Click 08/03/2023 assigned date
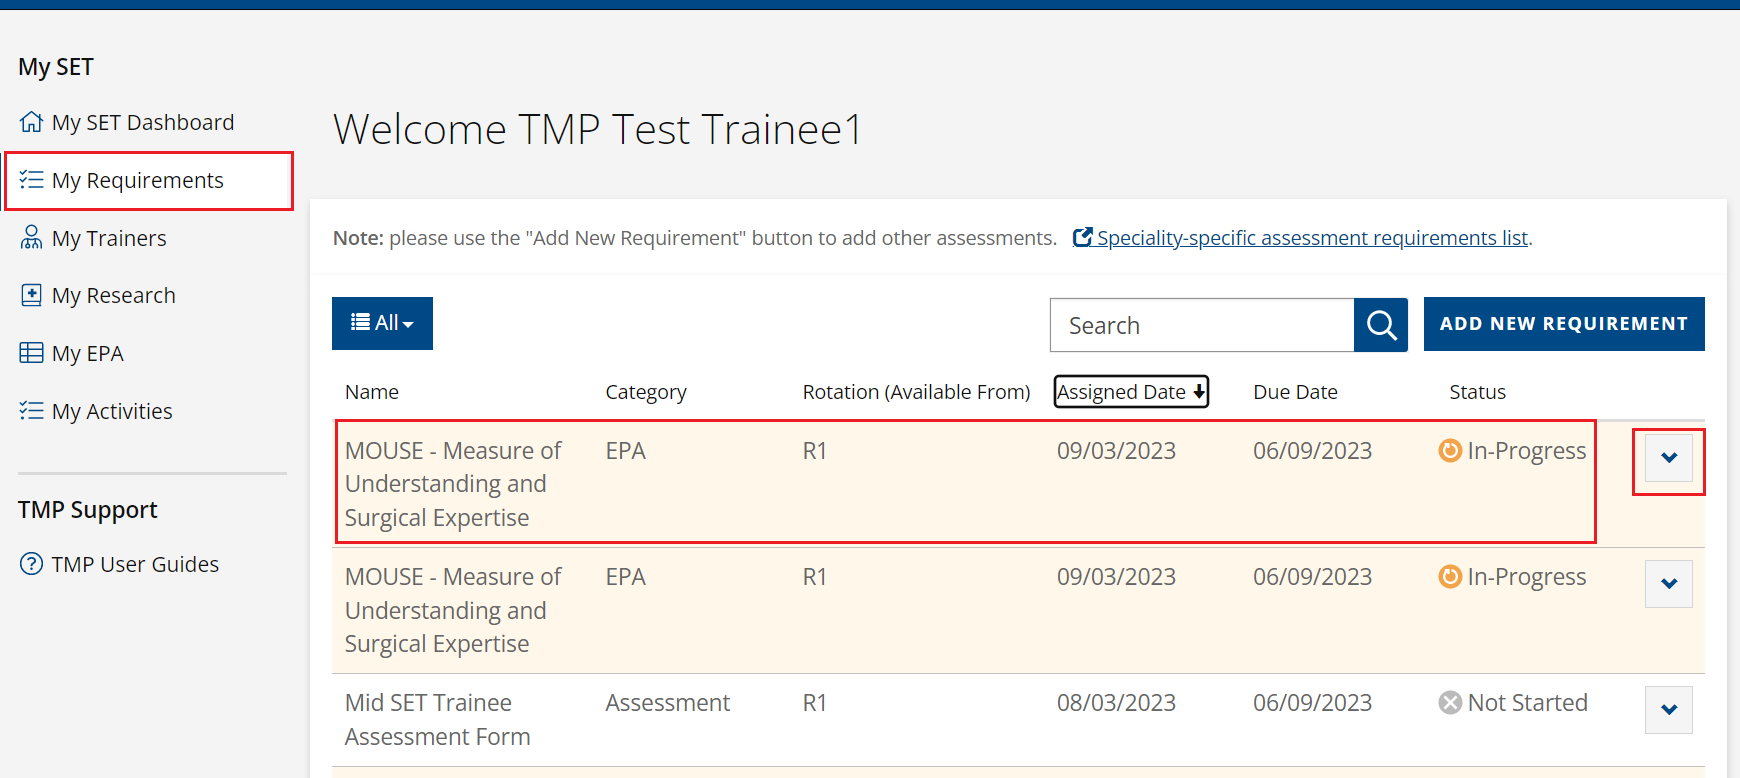Image resolution: width=1740 pixels, height=778 pixels. [x=1116, y=703]
